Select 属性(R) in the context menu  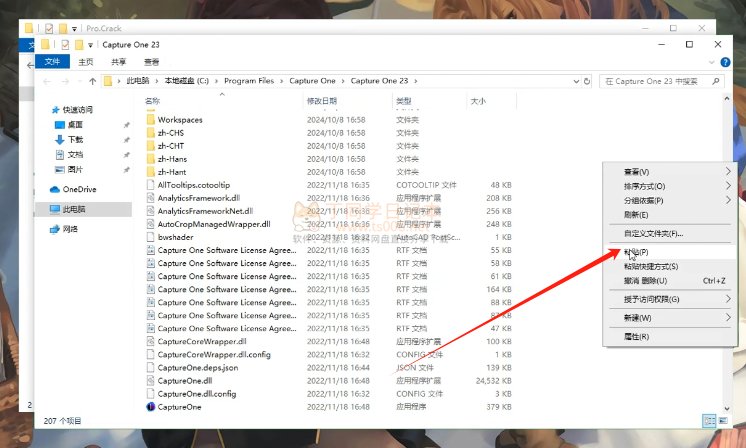[636, 337]
